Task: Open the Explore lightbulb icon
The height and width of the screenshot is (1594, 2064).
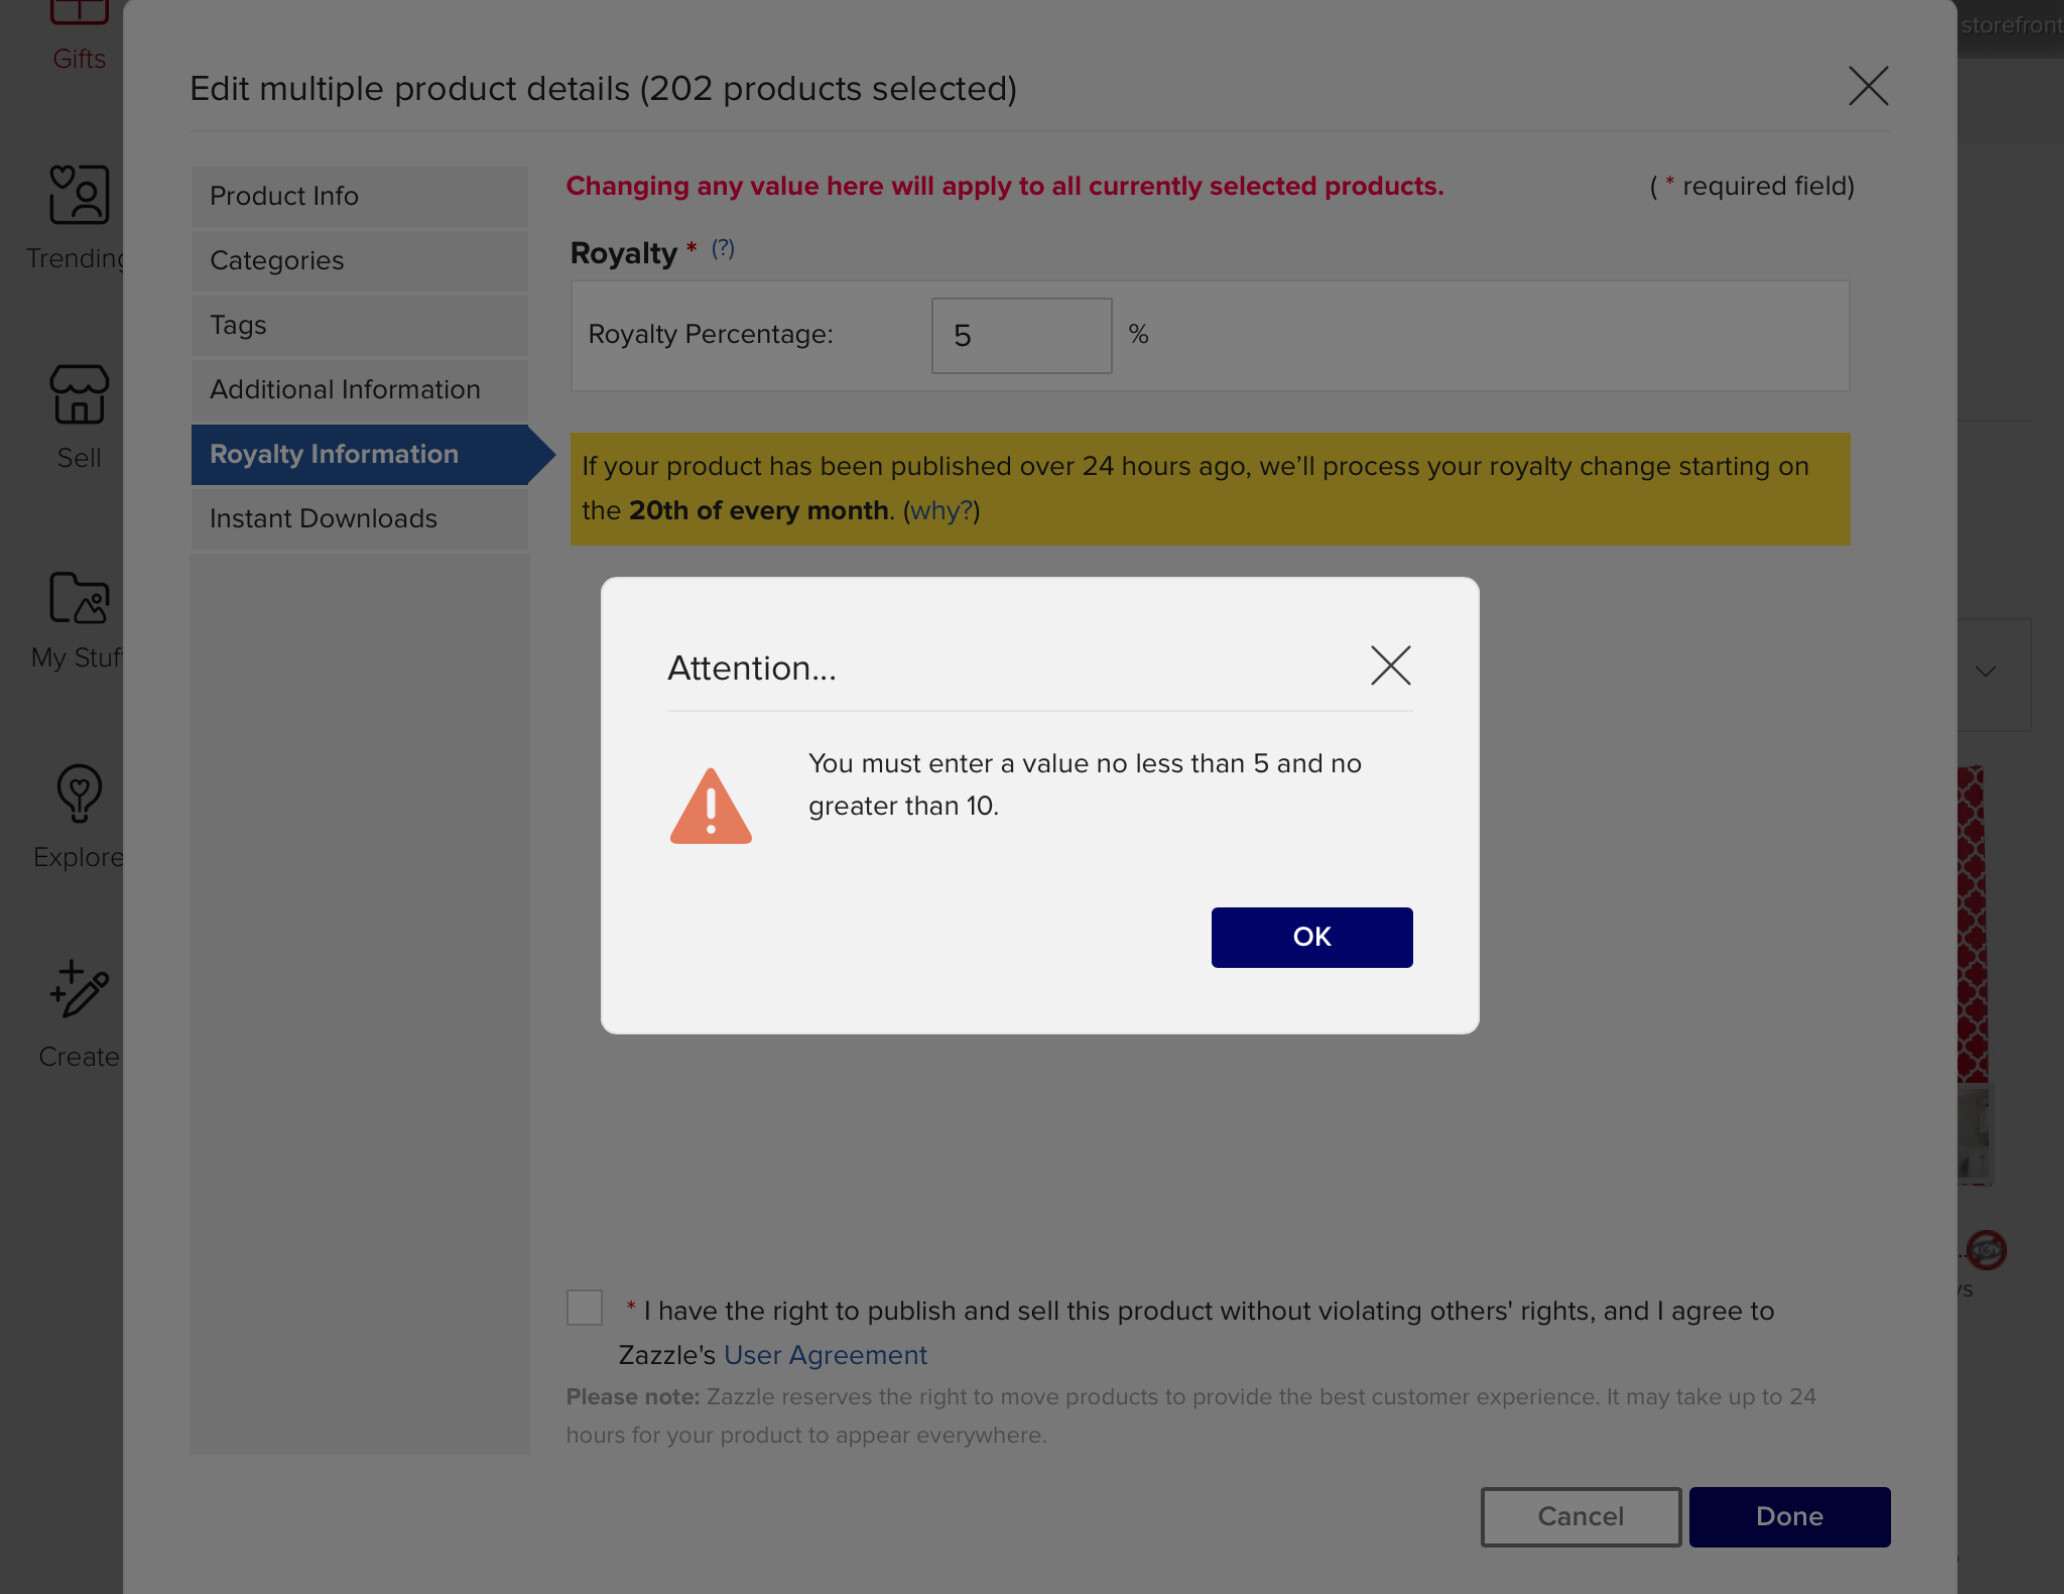Action: click(x=79, y=793)
